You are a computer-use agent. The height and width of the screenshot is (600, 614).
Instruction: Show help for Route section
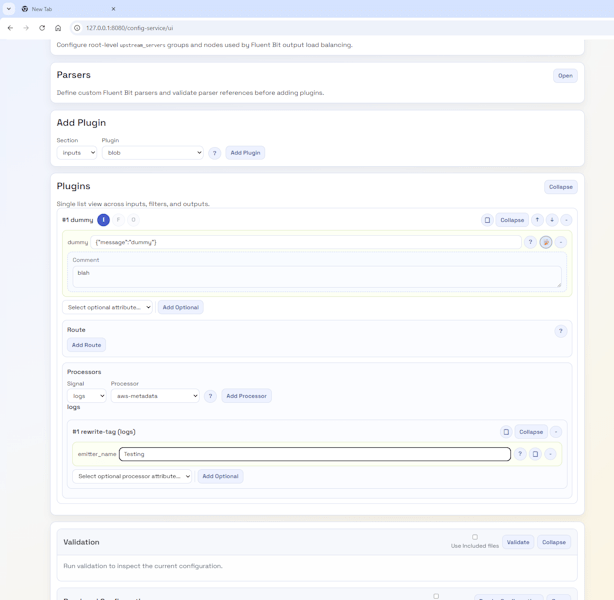pos(560,331)
